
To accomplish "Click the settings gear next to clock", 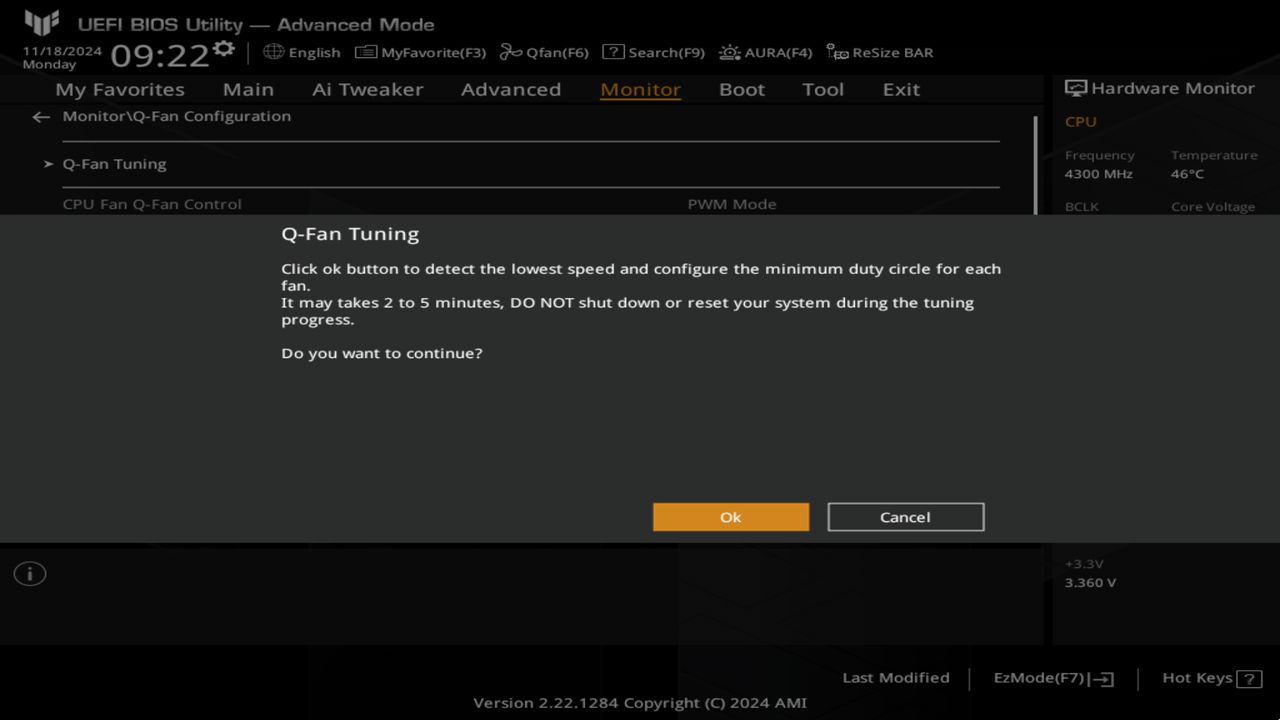I will [224, 49].
